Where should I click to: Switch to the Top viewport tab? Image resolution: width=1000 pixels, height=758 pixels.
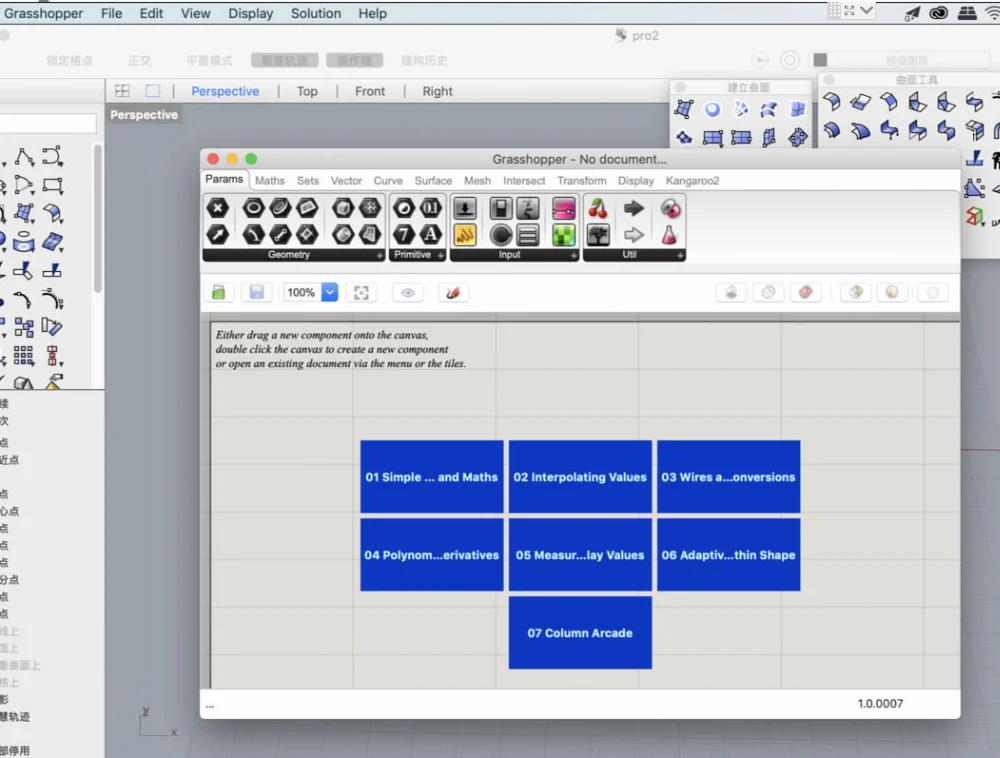[307, 91]
